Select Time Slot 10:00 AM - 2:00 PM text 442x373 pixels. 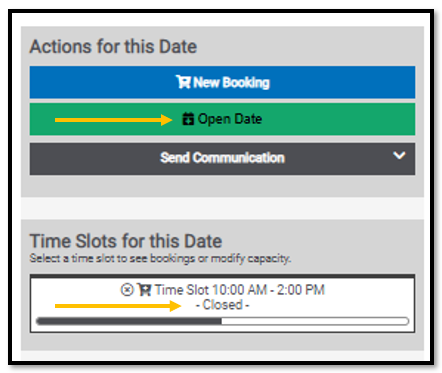(240, 290)
